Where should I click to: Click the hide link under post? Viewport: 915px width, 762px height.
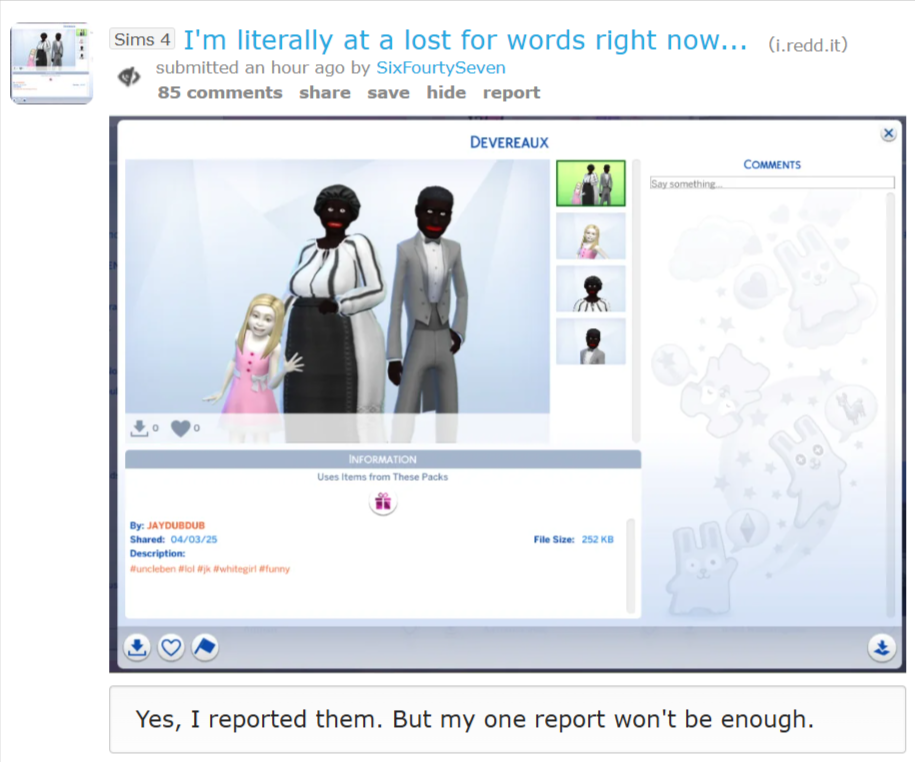point(446,92)
